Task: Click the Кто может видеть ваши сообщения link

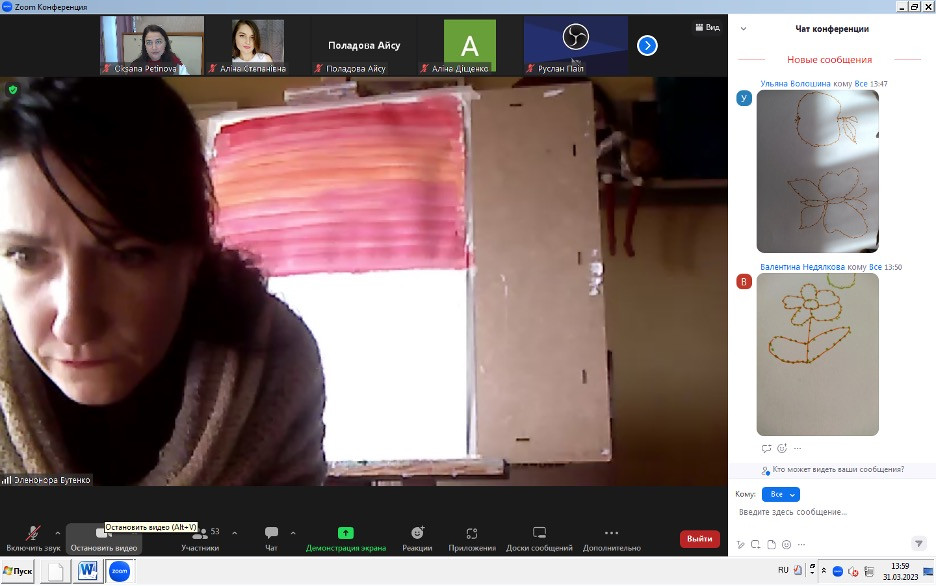Action: tap(838, 469)
